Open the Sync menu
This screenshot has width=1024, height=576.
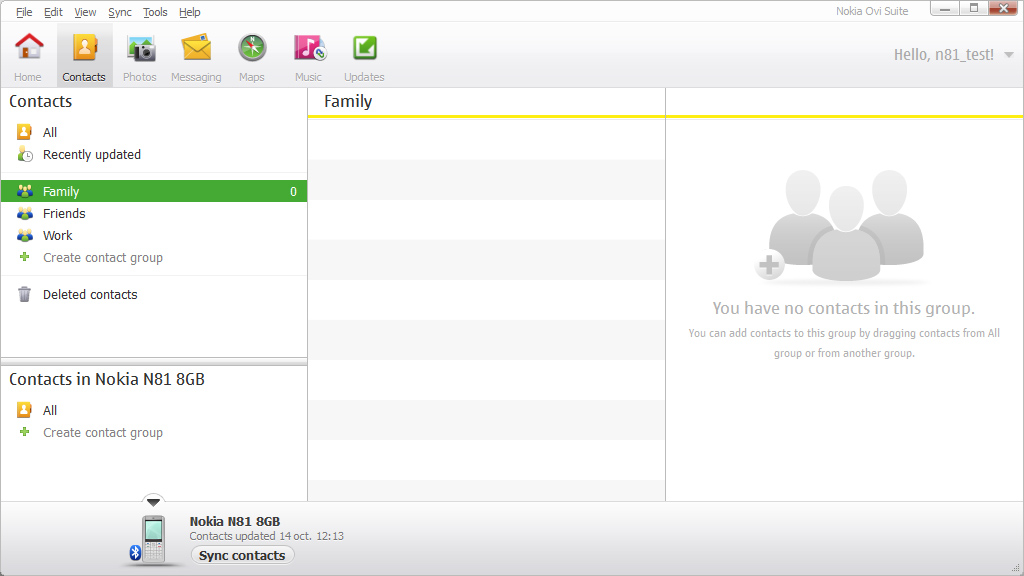(120, 12)
